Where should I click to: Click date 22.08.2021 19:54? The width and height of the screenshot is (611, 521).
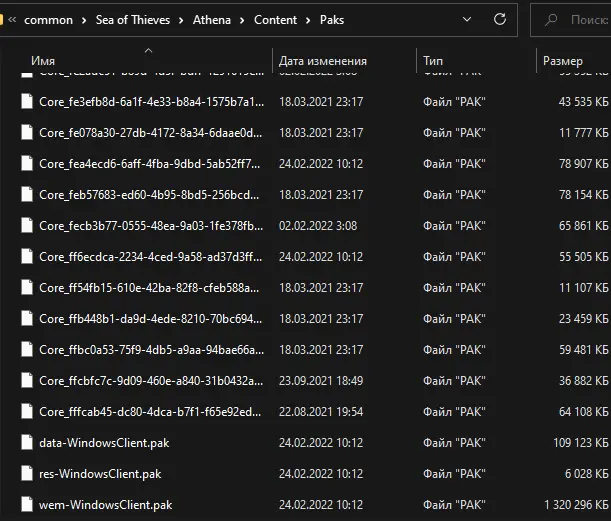321,412
